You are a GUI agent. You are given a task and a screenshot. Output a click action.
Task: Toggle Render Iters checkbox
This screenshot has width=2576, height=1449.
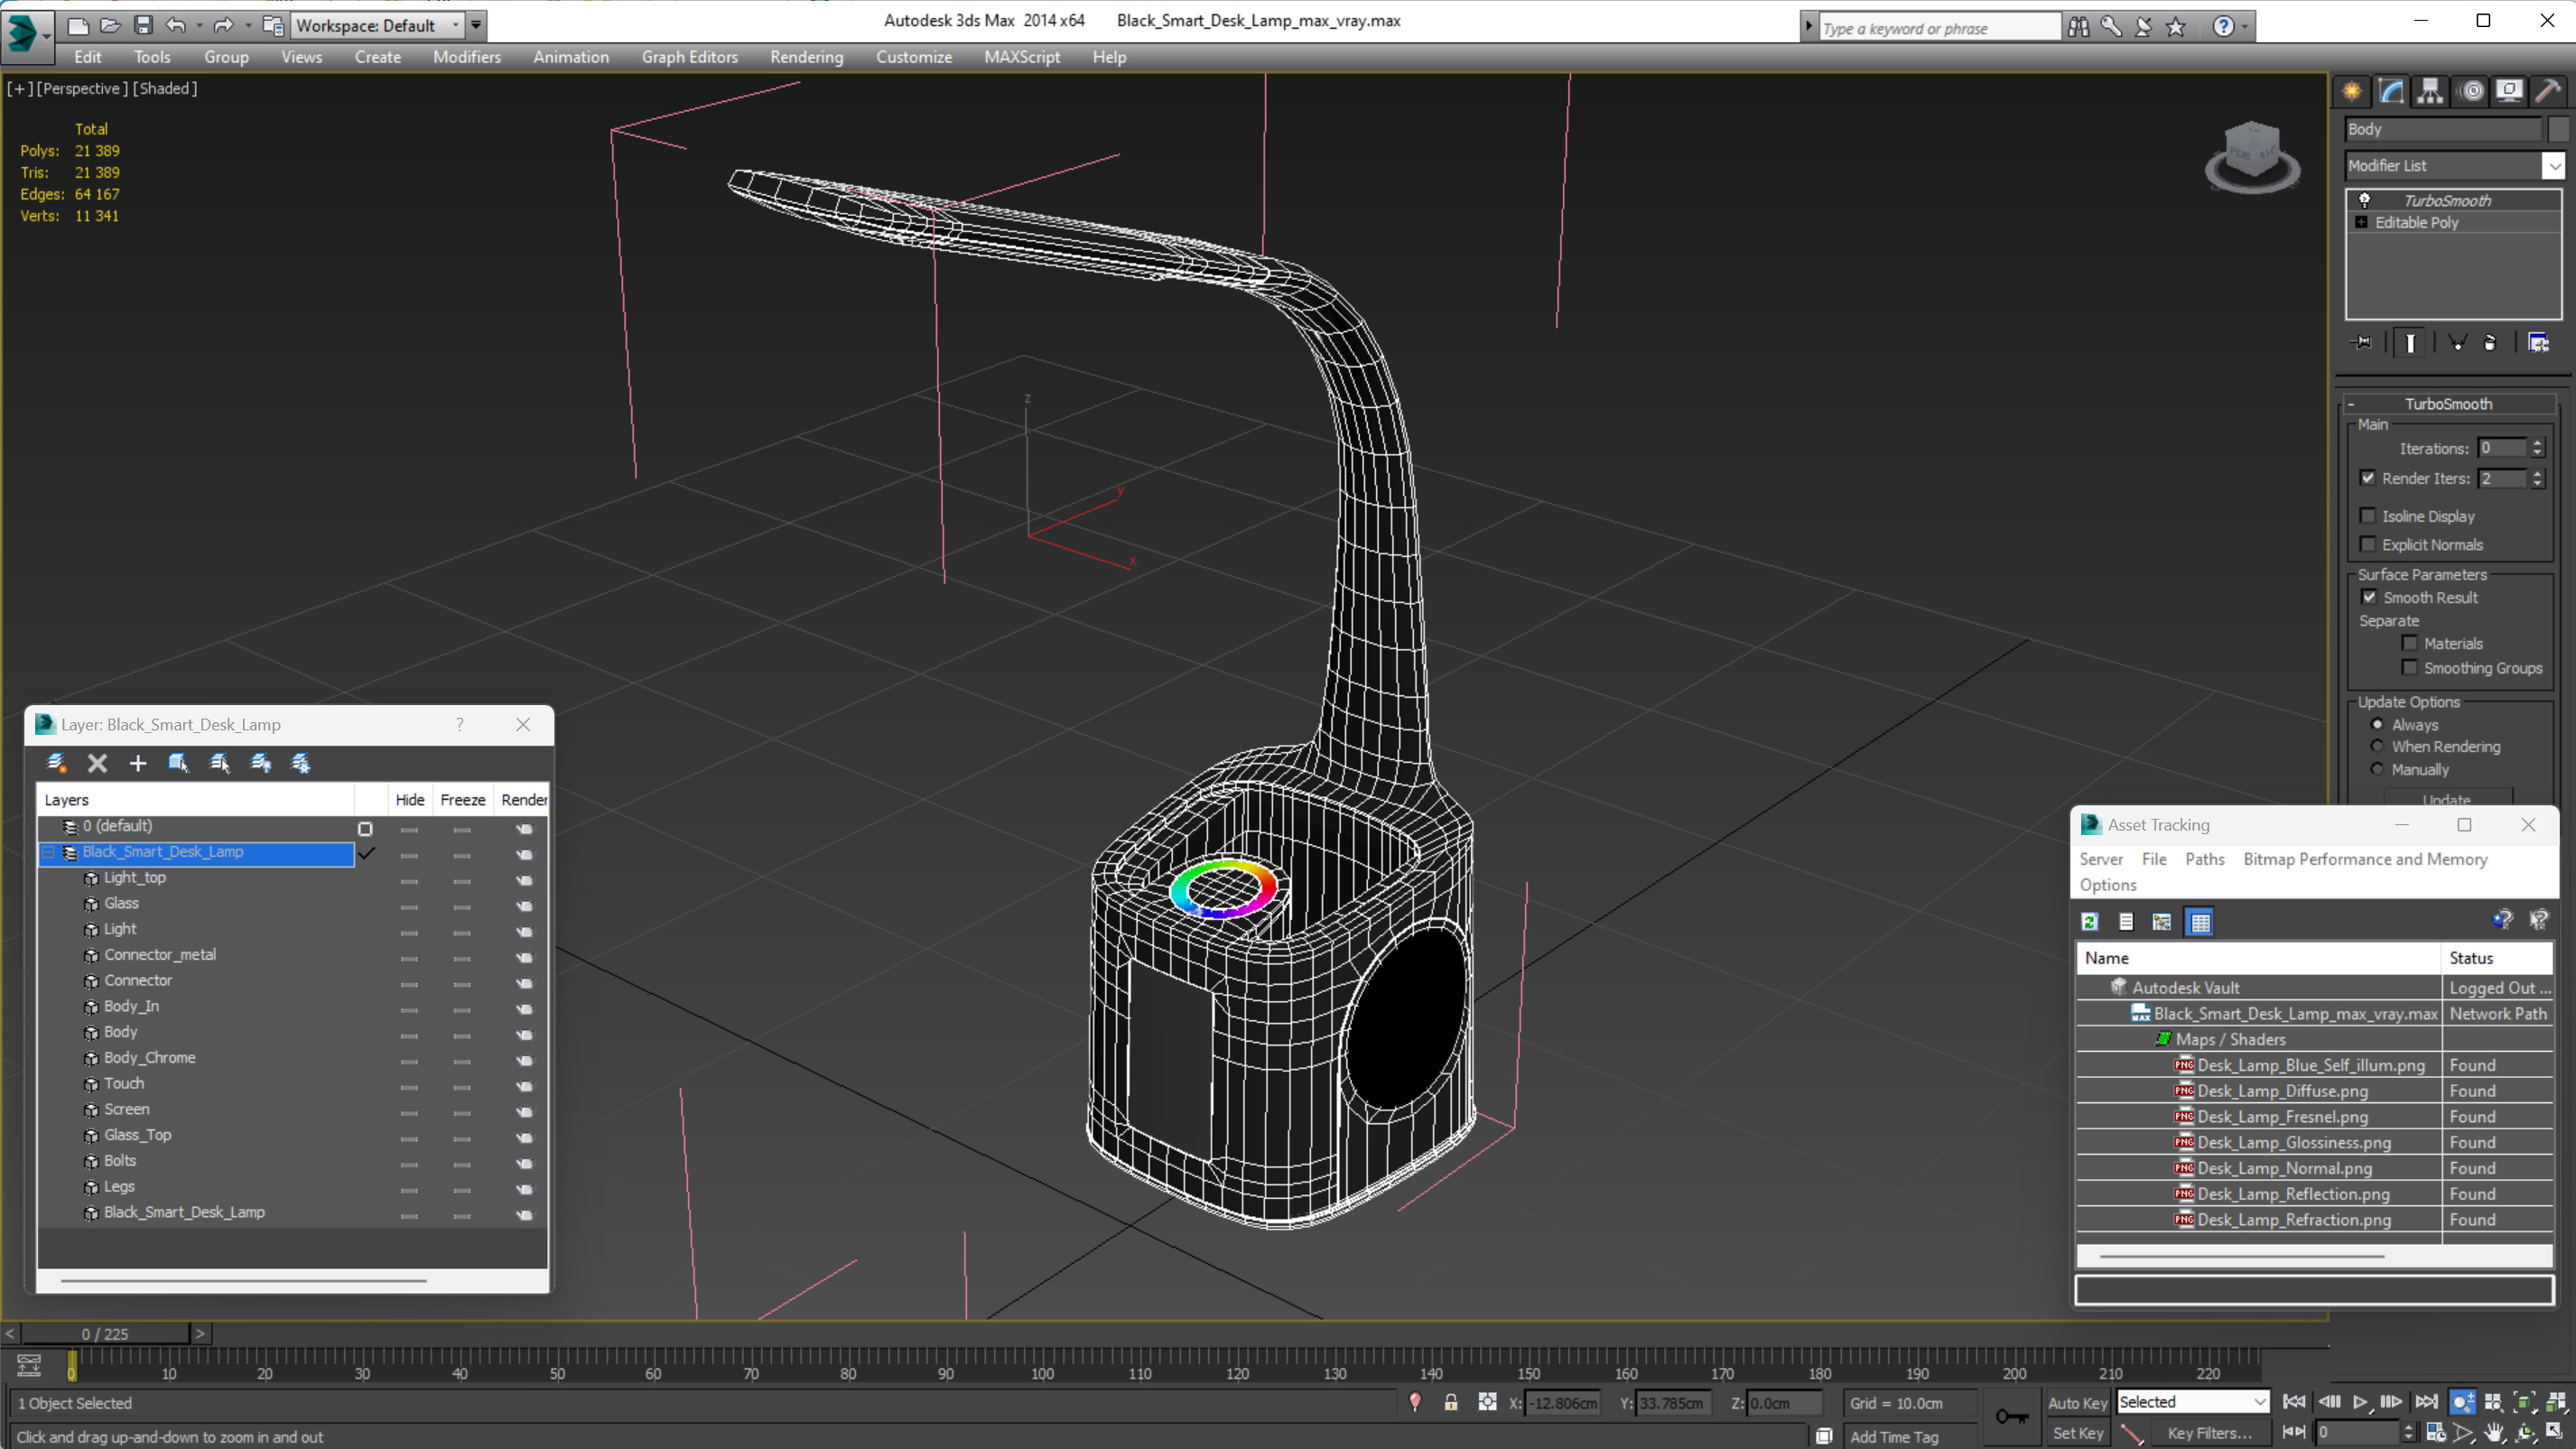(2367, 478)
